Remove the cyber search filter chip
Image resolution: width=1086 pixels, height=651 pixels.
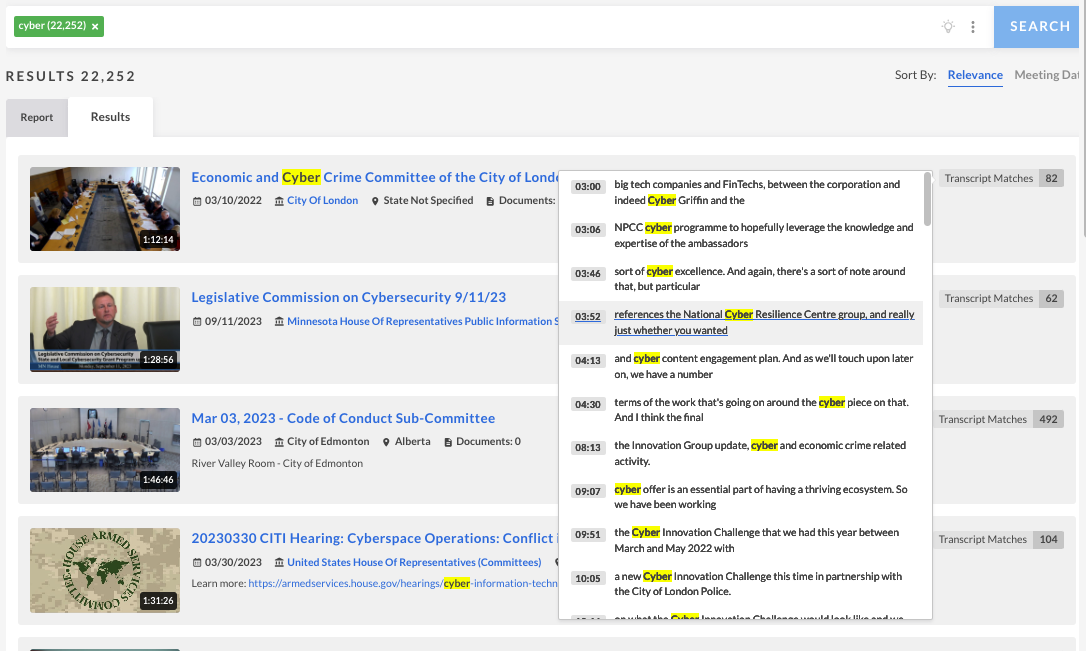click(x=95, y=27)
